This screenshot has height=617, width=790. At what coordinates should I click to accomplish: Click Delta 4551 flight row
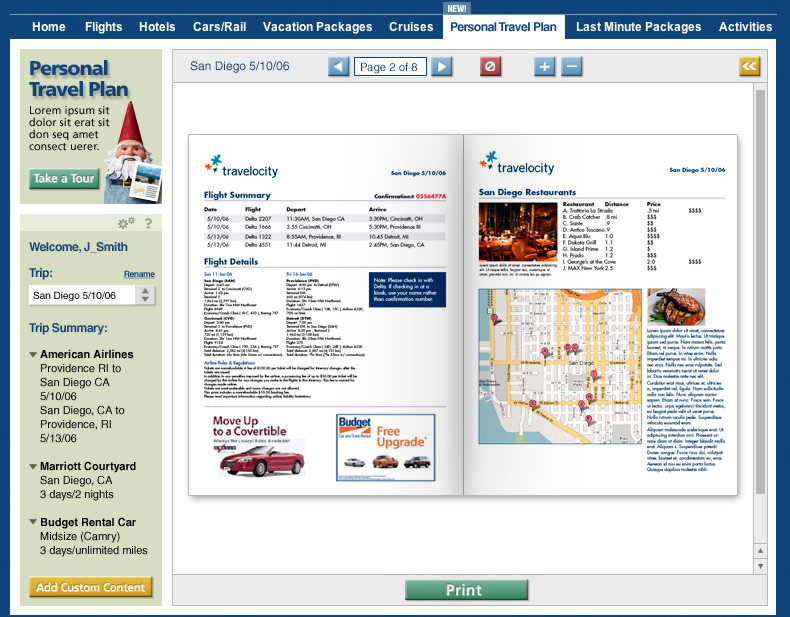(x=324, y=245)
